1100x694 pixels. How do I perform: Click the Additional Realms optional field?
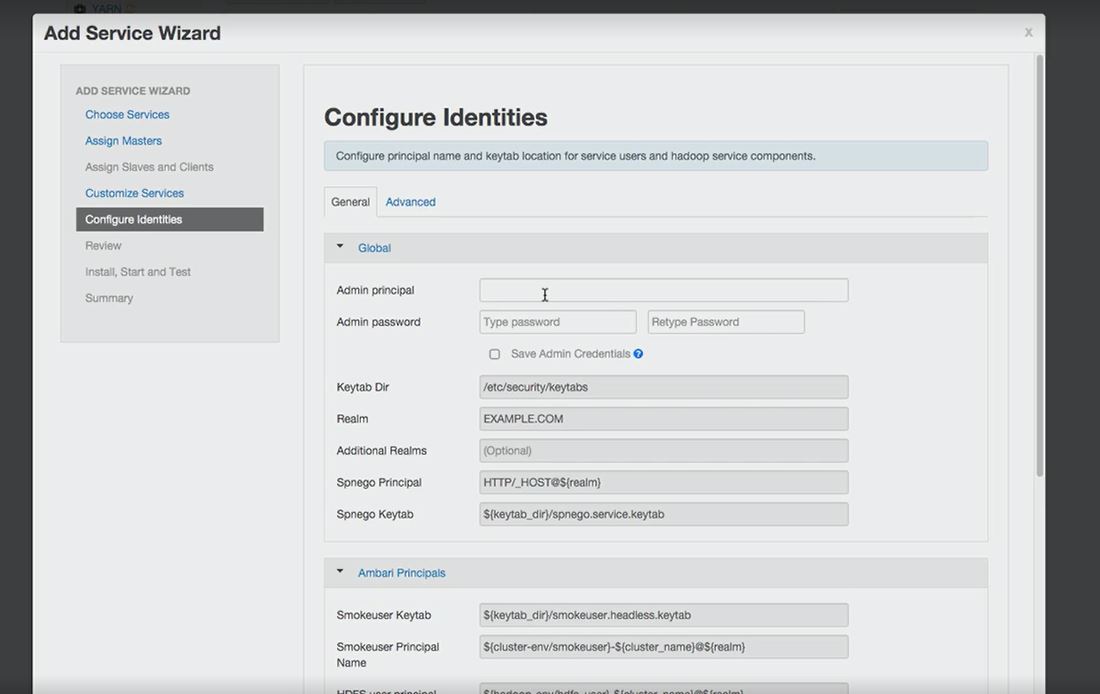point(662,450)
